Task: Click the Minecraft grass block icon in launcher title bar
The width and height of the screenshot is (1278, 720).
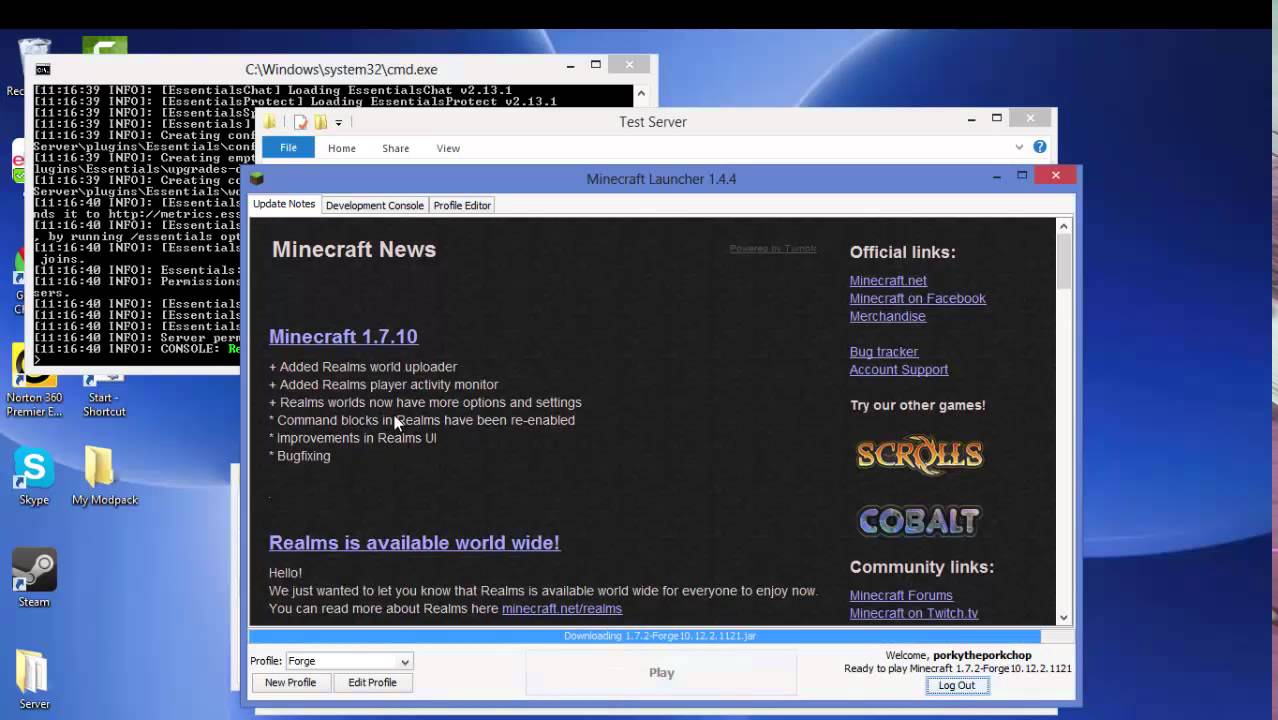Action: pos(257,179)
